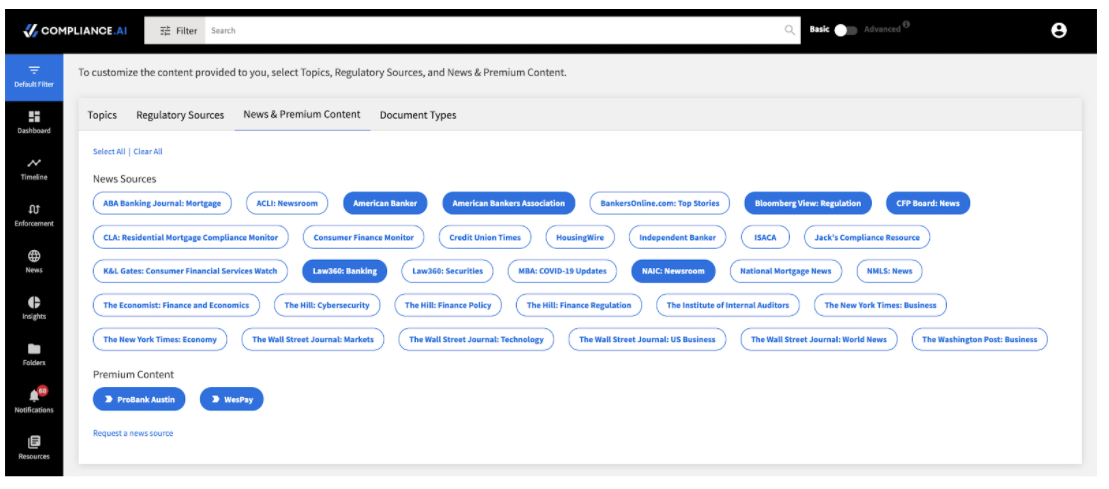The width and height of the screenshot is (1109, 489).
Task: Open the Default Filter sidebar item
Action: 34,76
